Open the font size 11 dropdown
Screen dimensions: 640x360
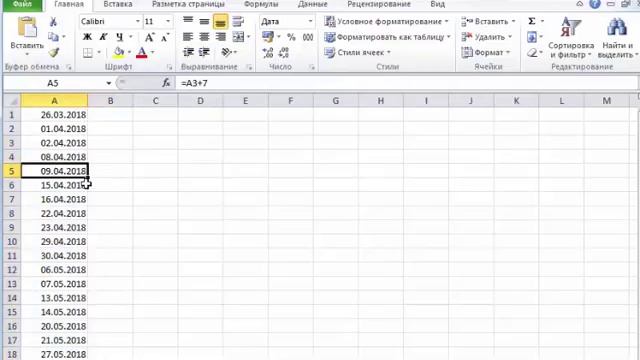[x=168, y=21]
